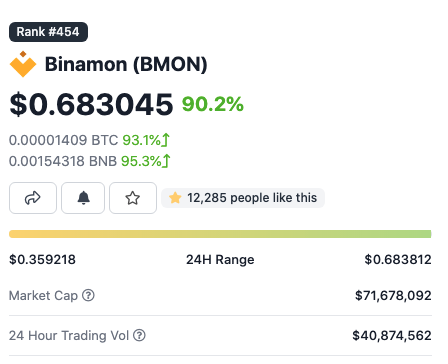Click the 0.00154318 BNB price
448x364 pixels.
(x=63, y=161)
